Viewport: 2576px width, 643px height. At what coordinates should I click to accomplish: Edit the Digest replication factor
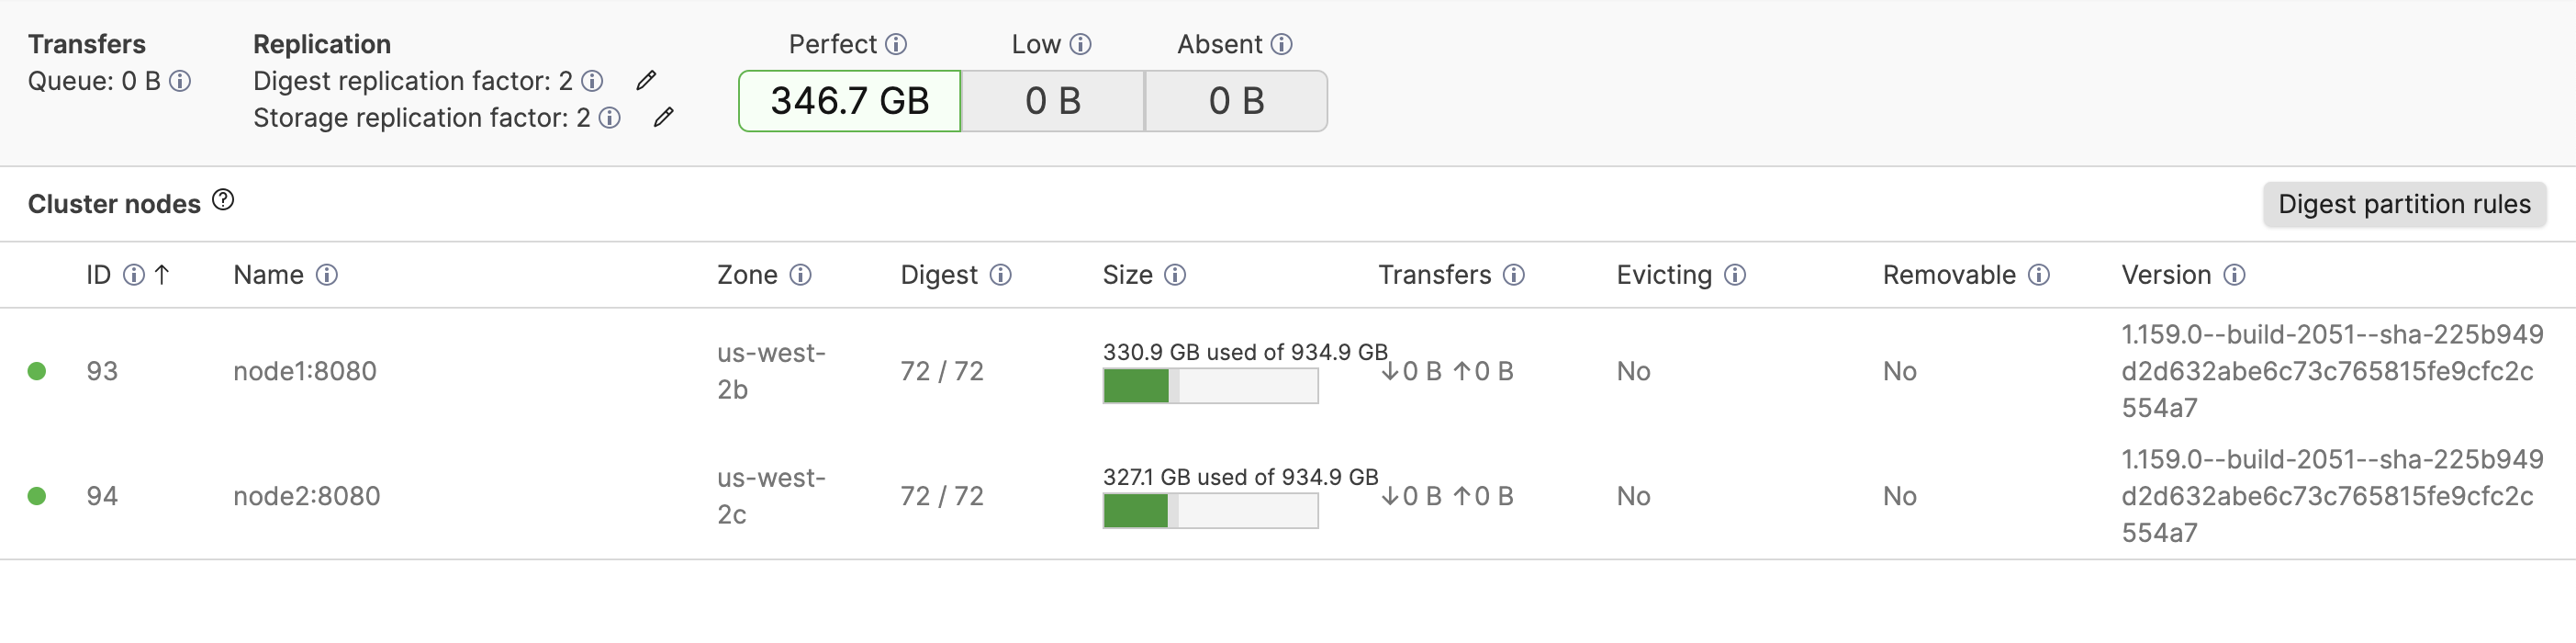[646, 79]
